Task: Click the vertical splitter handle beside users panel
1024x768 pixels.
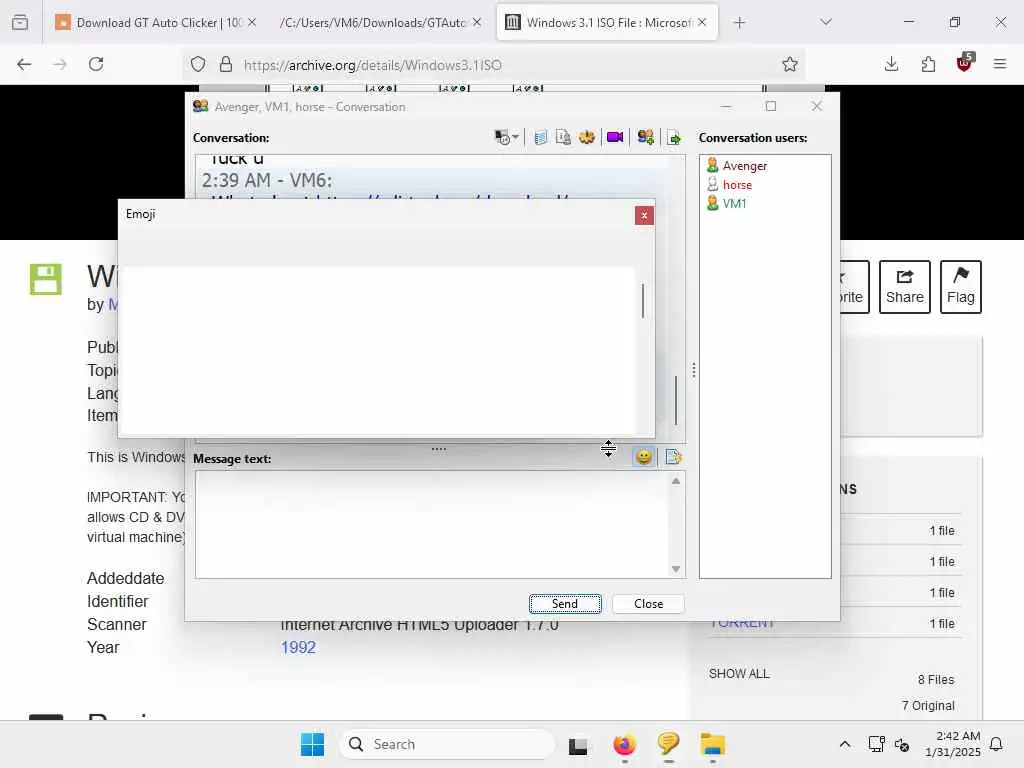Action: (694, 370)
